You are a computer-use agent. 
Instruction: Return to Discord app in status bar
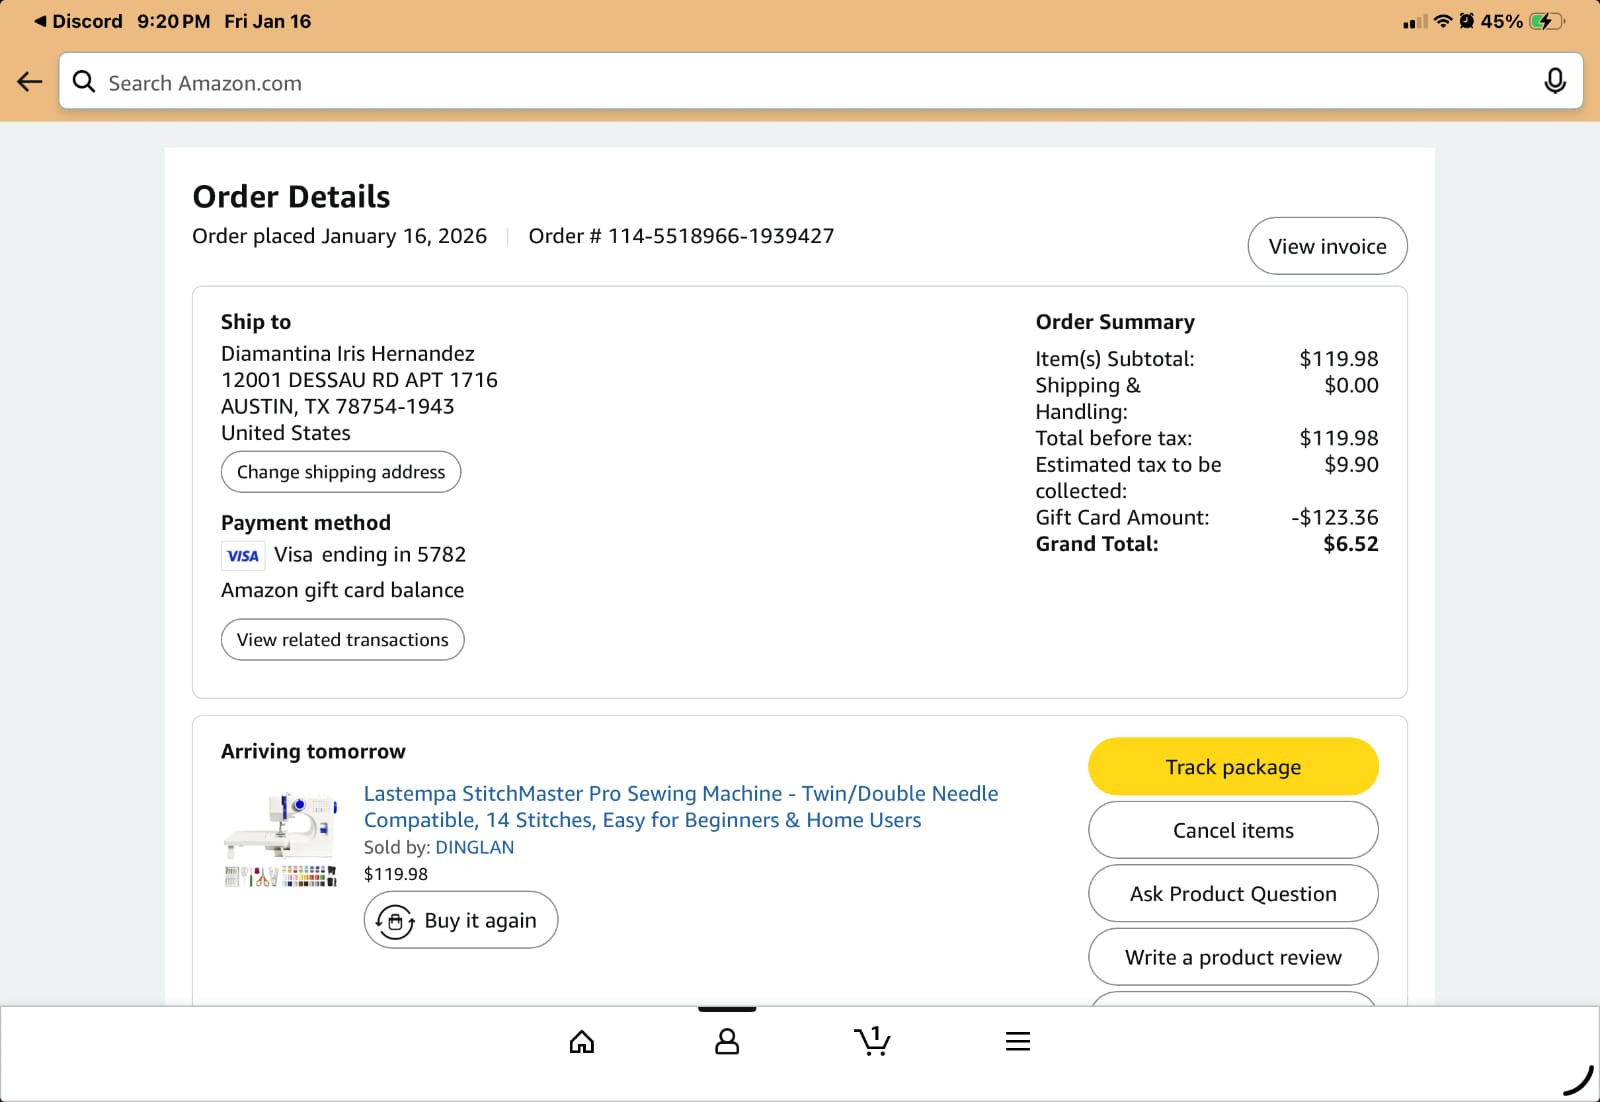(x=78, y=21)
